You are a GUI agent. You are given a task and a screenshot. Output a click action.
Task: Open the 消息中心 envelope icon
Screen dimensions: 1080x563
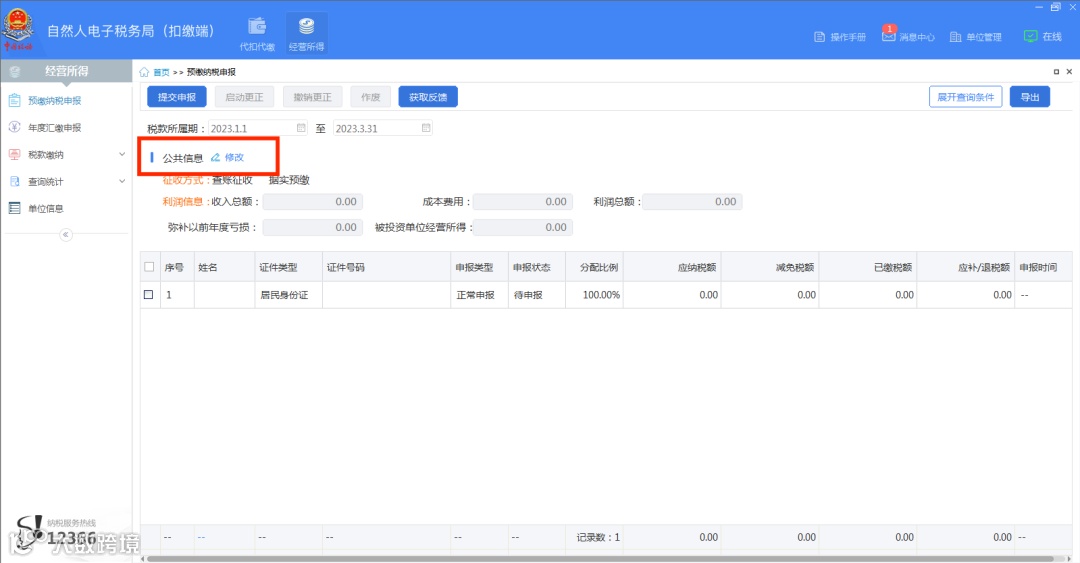(889, 36)
